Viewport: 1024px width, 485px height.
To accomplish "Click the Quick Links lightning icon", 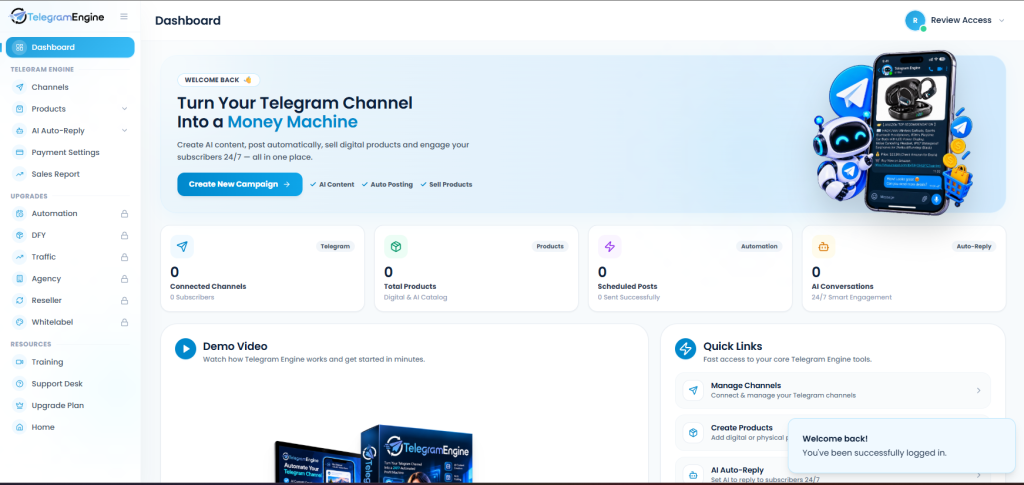I will pos(686,349).
